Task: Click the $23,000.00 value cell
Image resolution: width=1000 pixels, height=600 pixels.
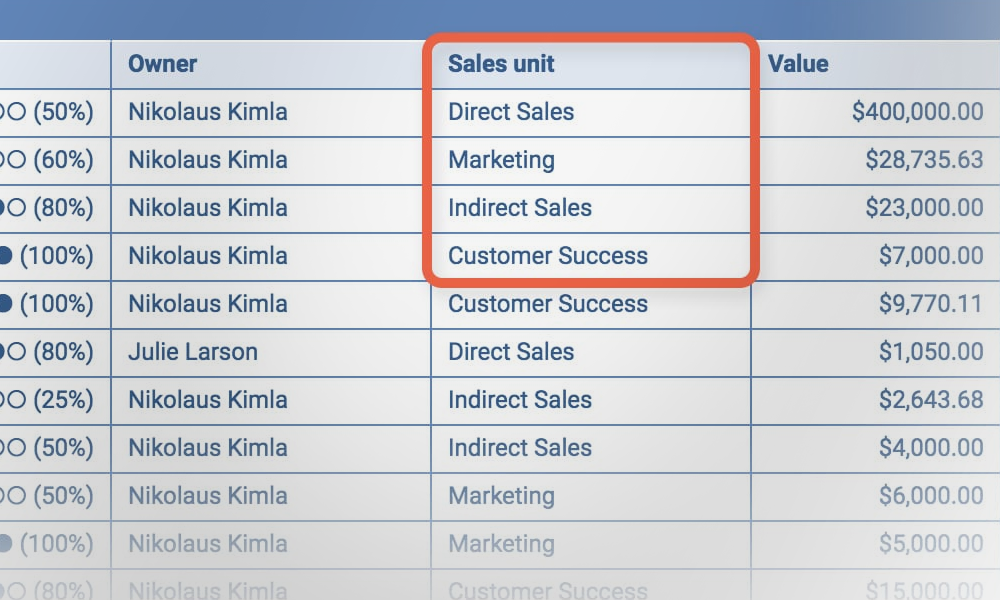Action: pos(926,208)
